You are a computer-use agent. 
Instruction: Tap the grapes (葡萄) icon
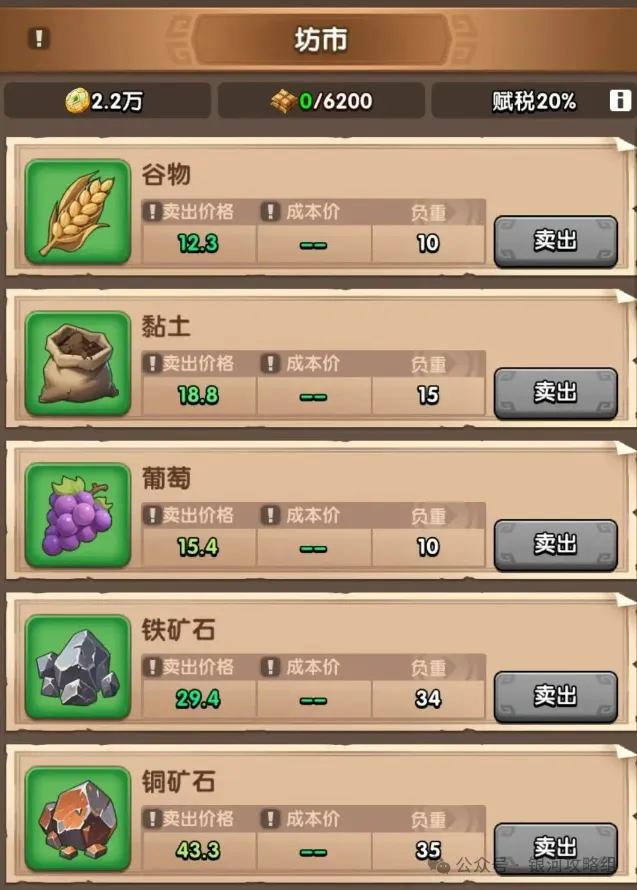pyautogui.click(x=78, y=515)
